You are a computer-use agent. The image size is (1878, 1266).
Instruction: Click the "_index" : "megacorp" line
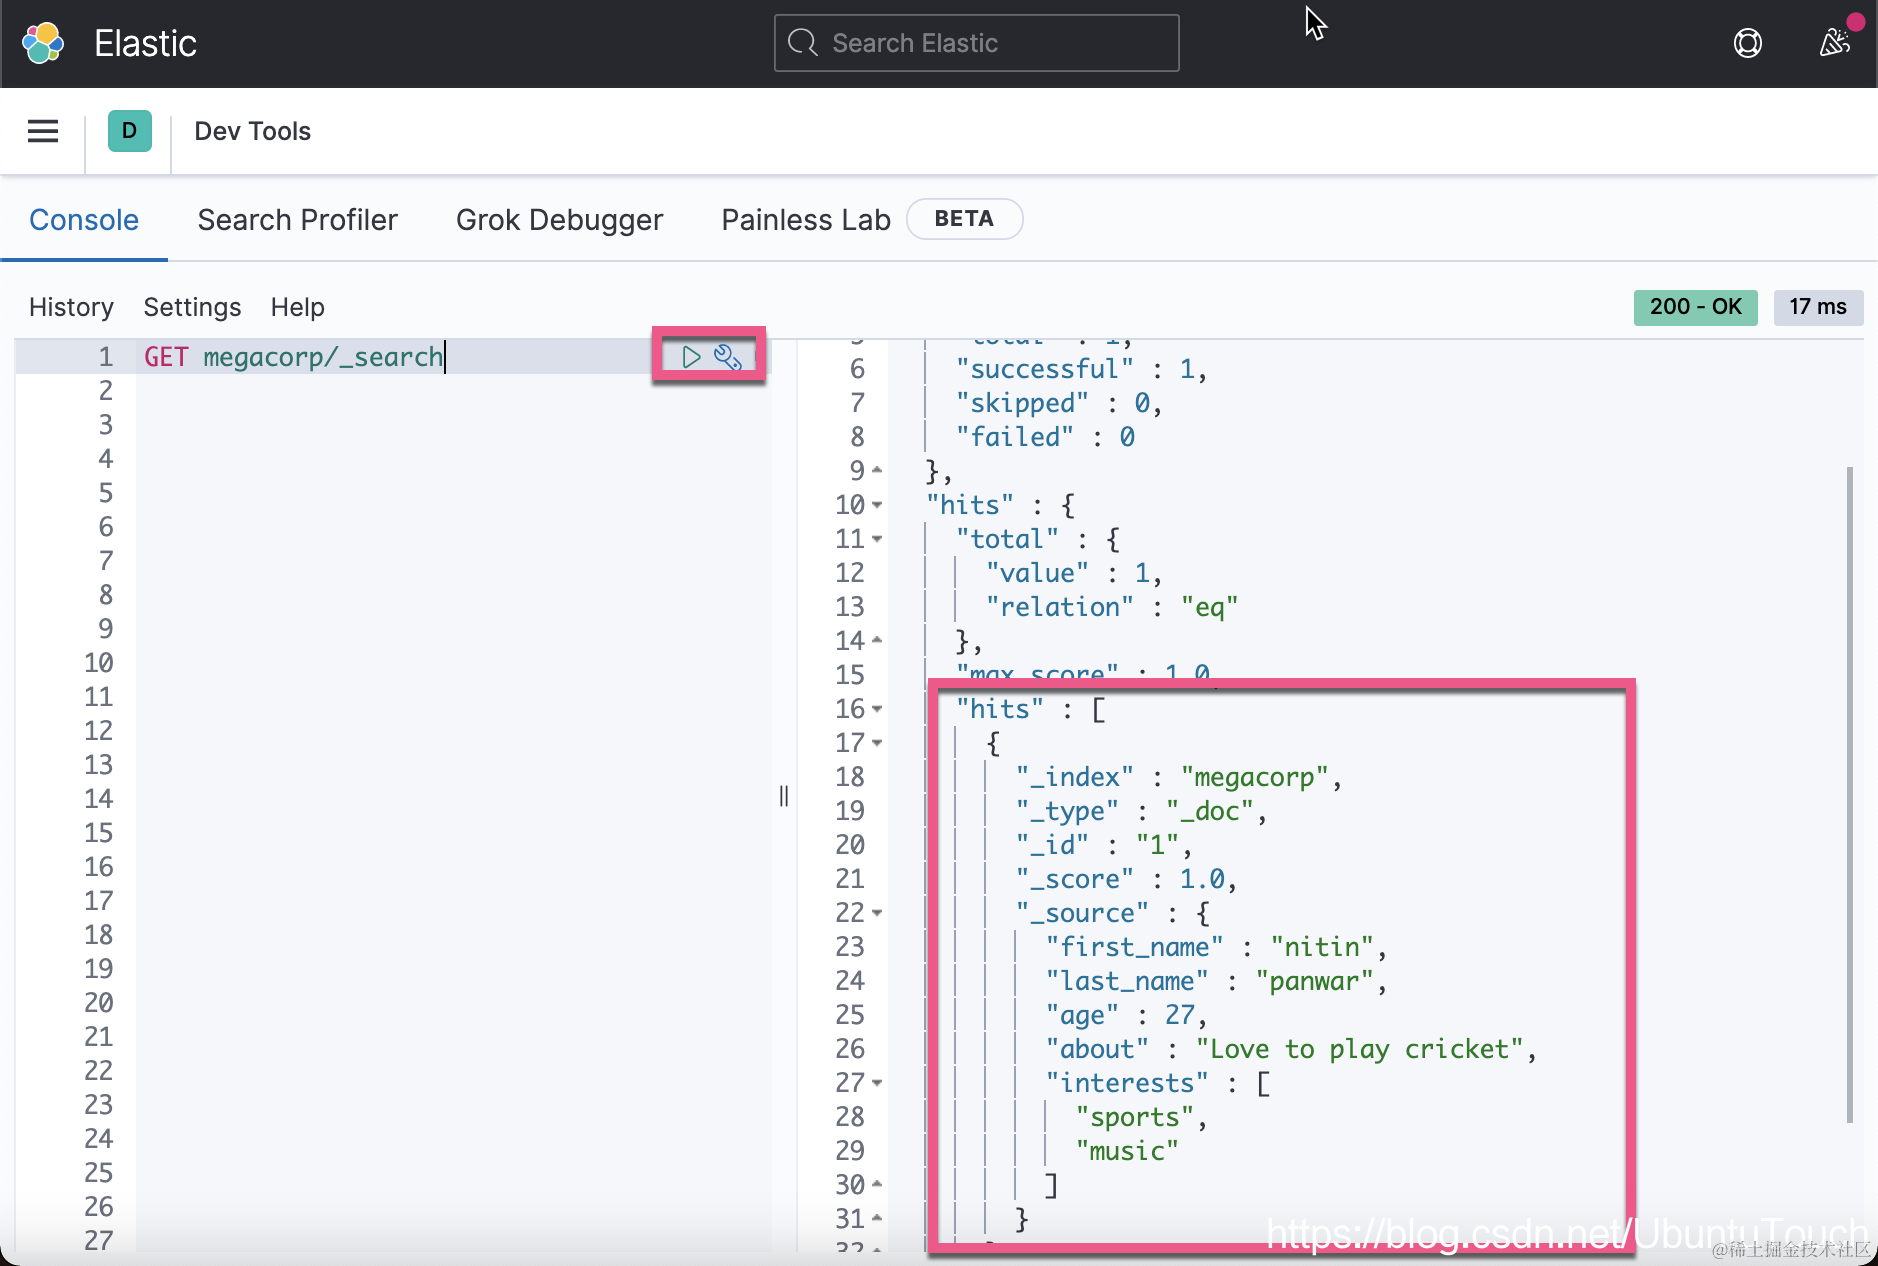(1179, 777)
